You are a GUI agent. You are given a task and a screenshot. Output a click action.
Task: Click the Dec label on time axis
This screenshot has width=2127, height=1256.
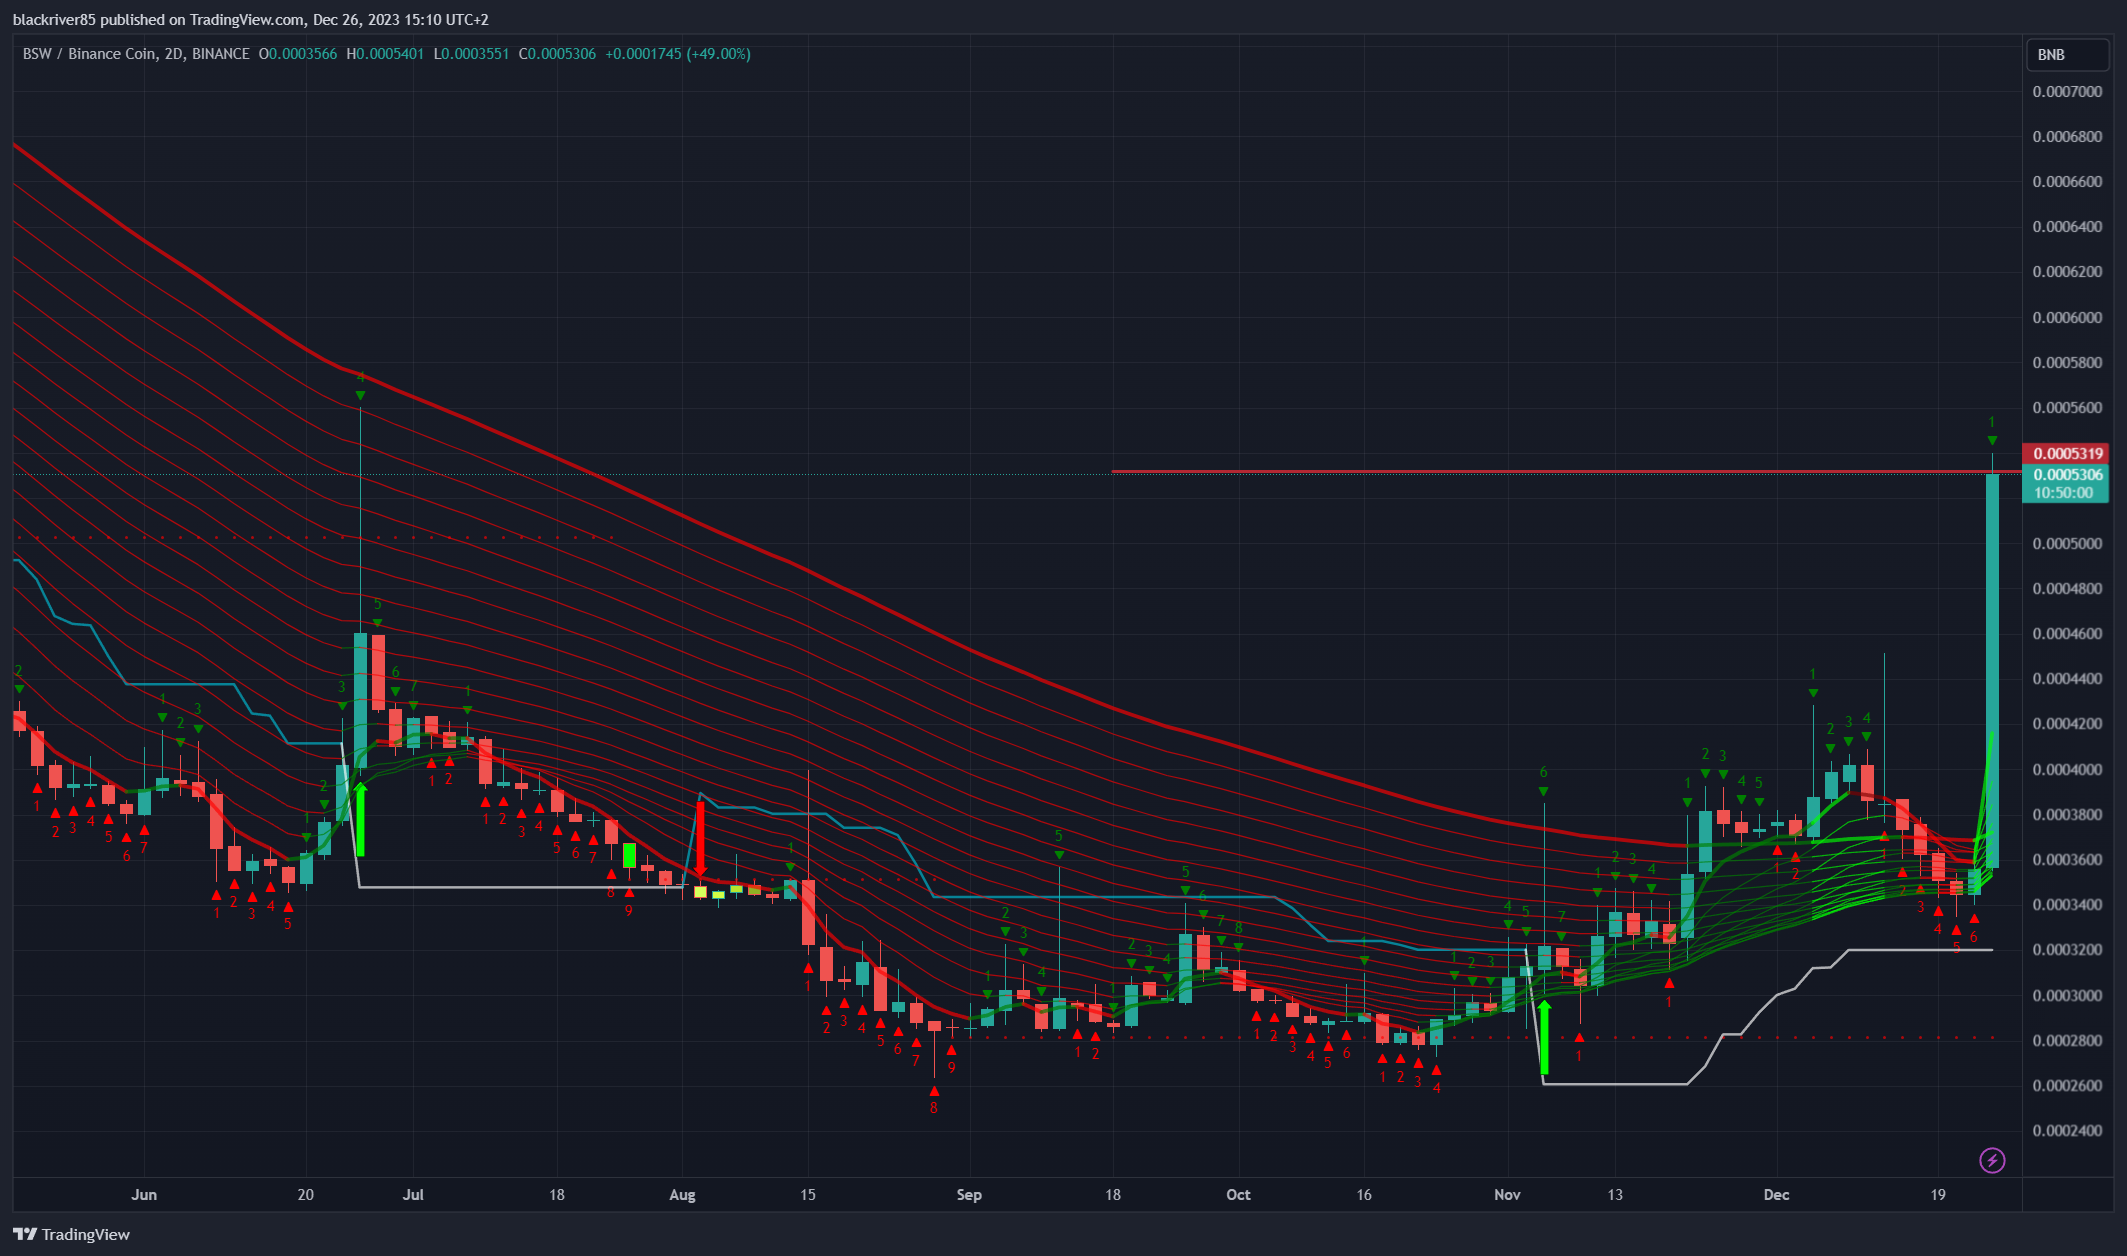coord(1776,1195)
